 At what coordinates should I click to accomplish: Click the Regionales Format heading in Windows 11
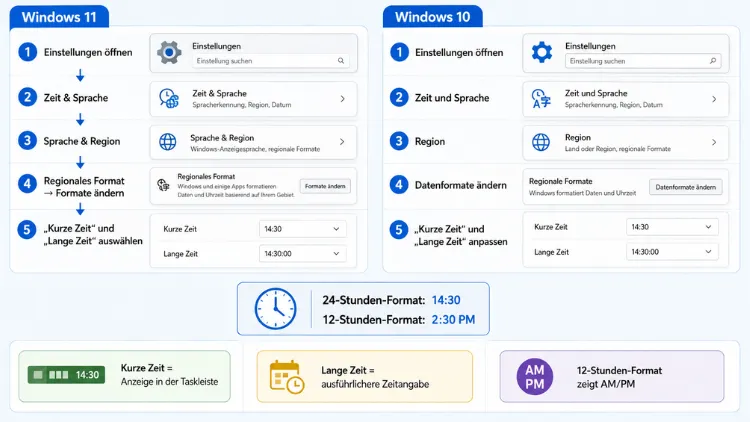(x=206, y=177)
